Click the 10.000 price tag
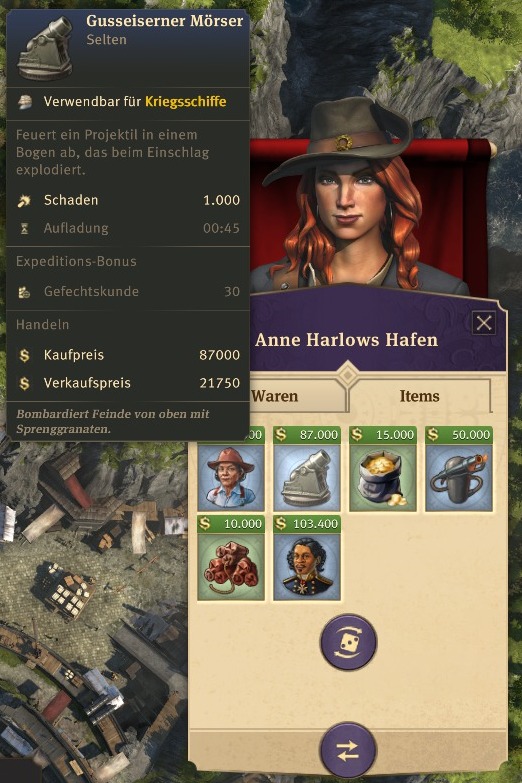Screen dimensions: 522x783 (x=231, y=523)
